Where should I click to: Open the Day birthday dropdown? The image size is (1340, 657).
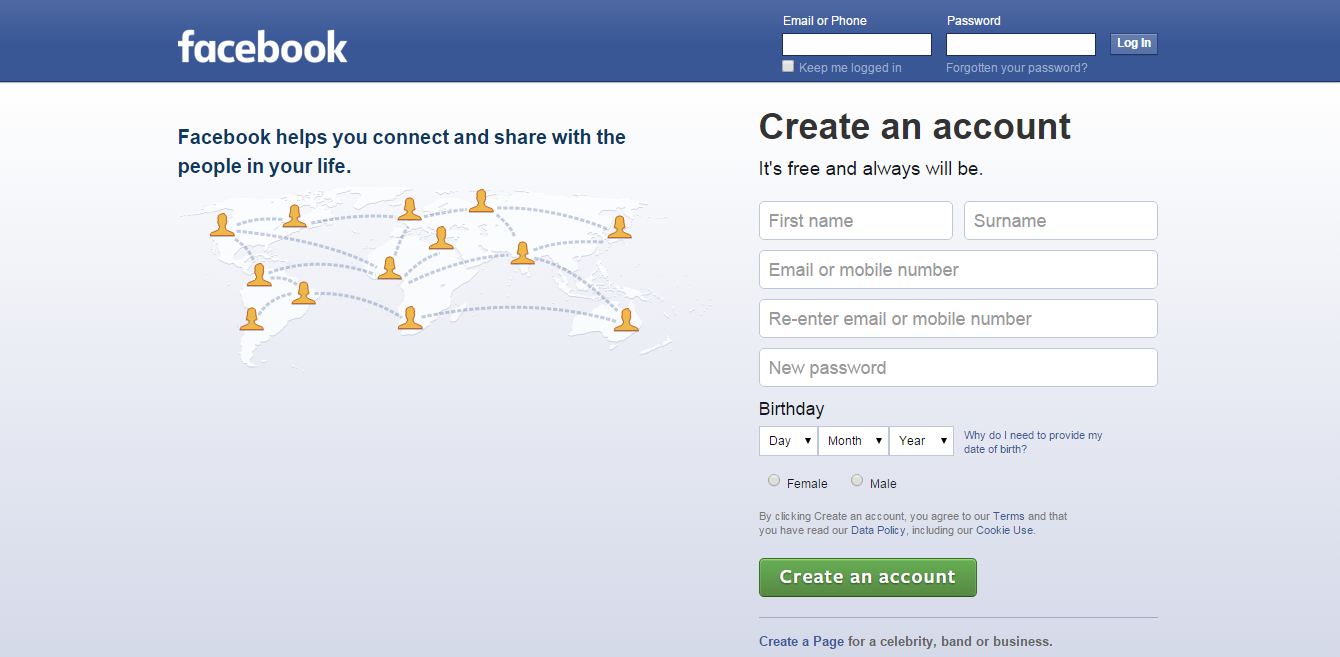788,441
